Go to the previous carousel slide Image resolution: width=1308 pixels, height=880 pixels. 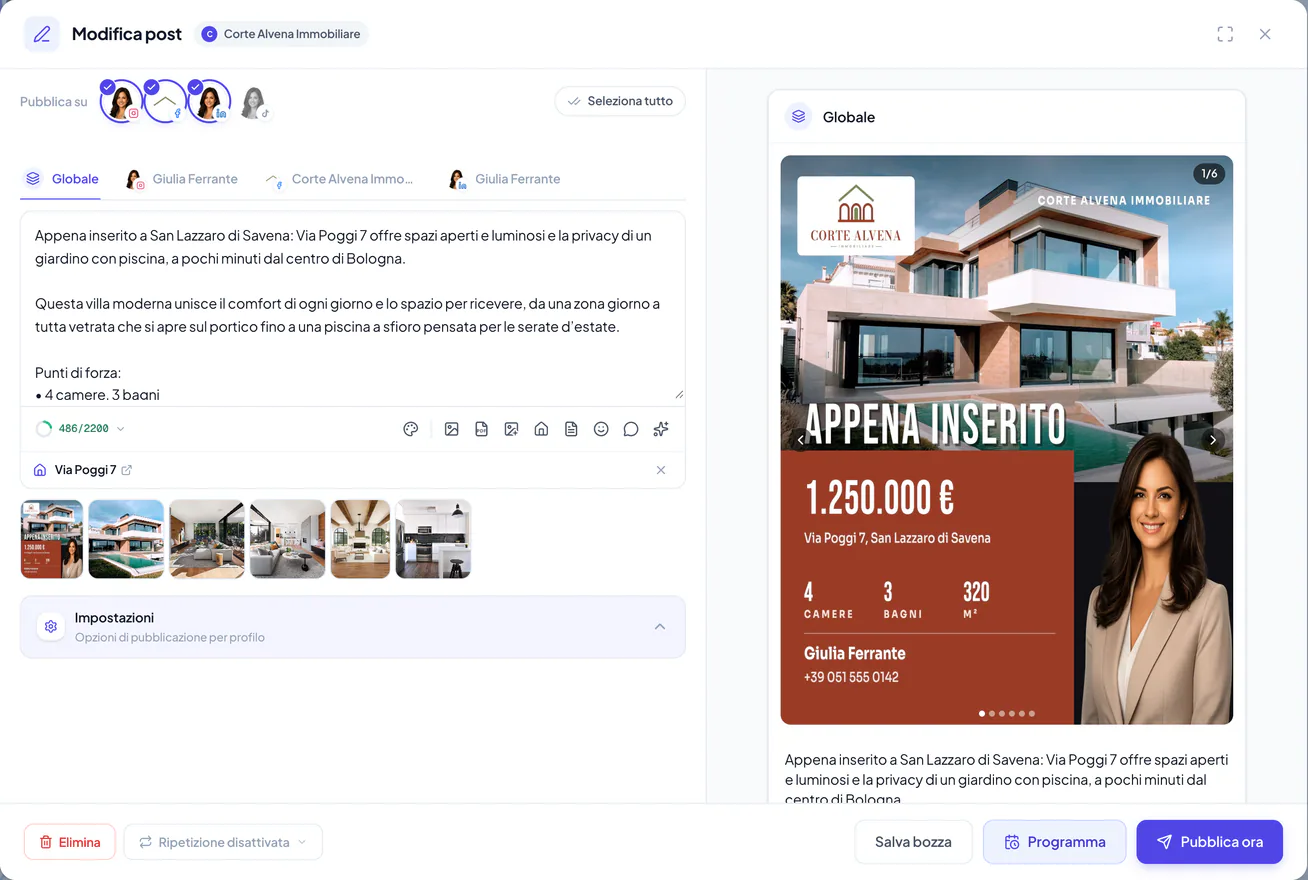pyautogui.click(x=800, y=440)
